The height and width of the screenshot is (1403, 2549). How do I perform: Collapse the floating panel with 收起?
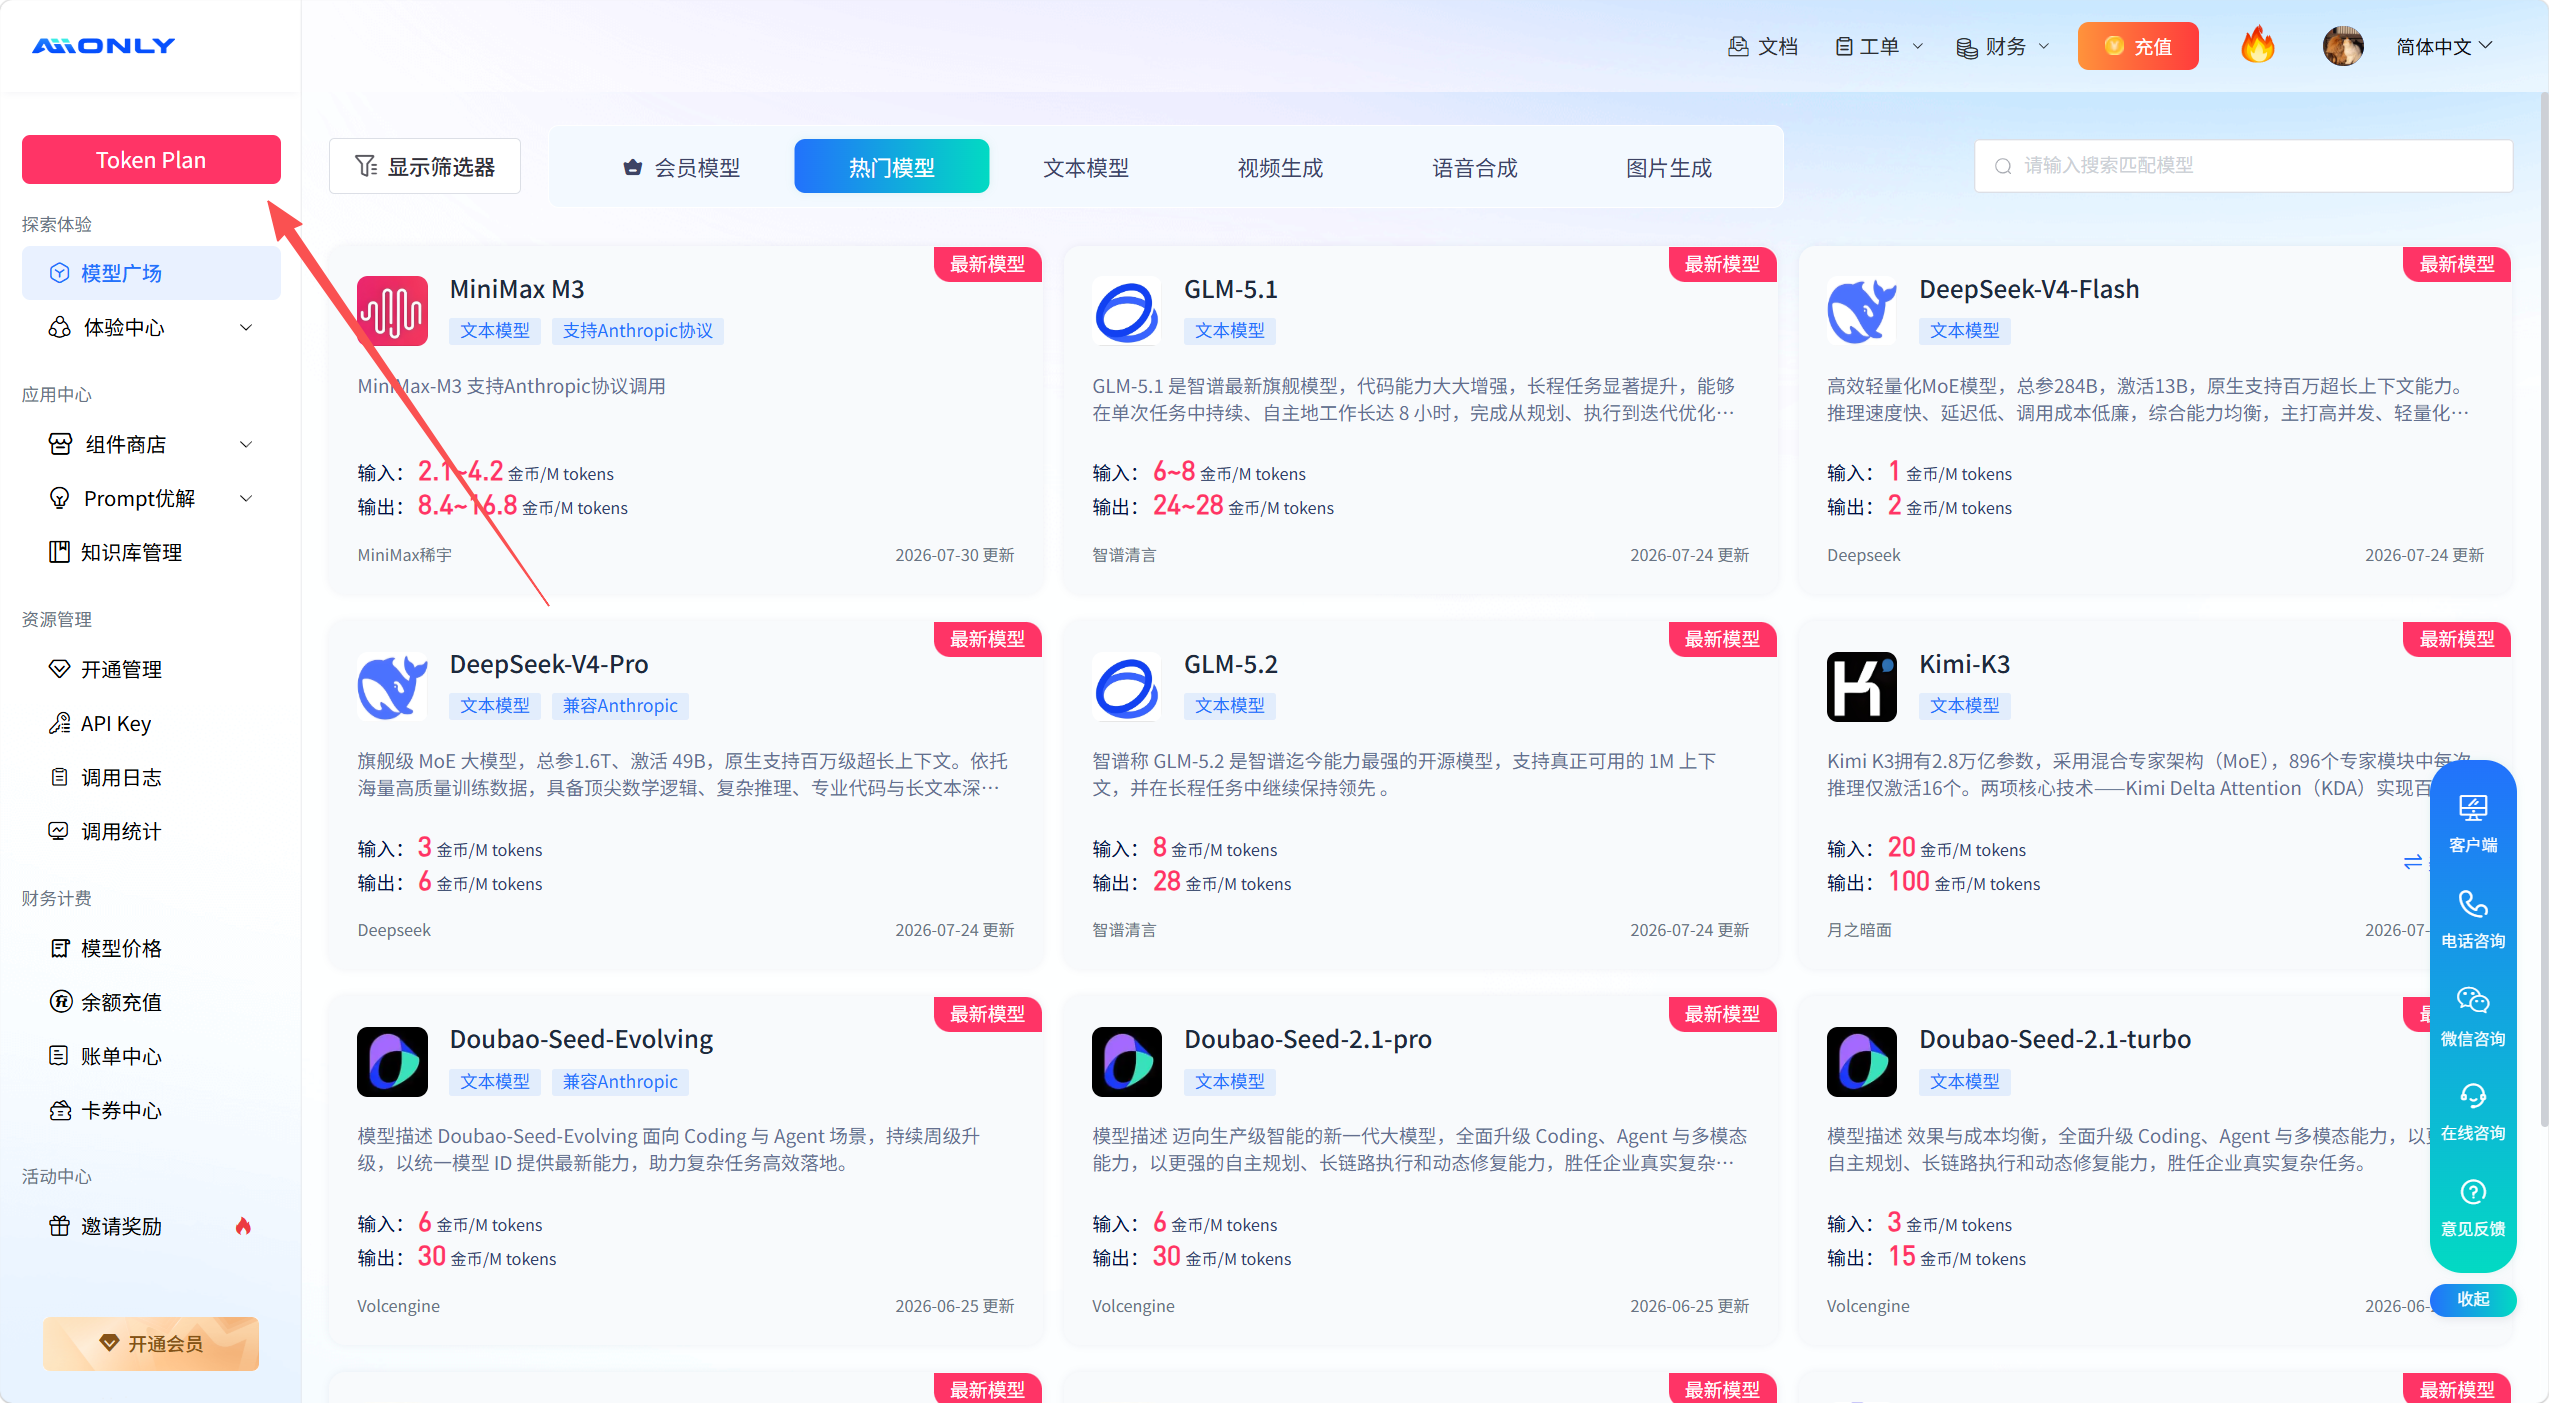pyautogui.click(x=2473, y=1299)
